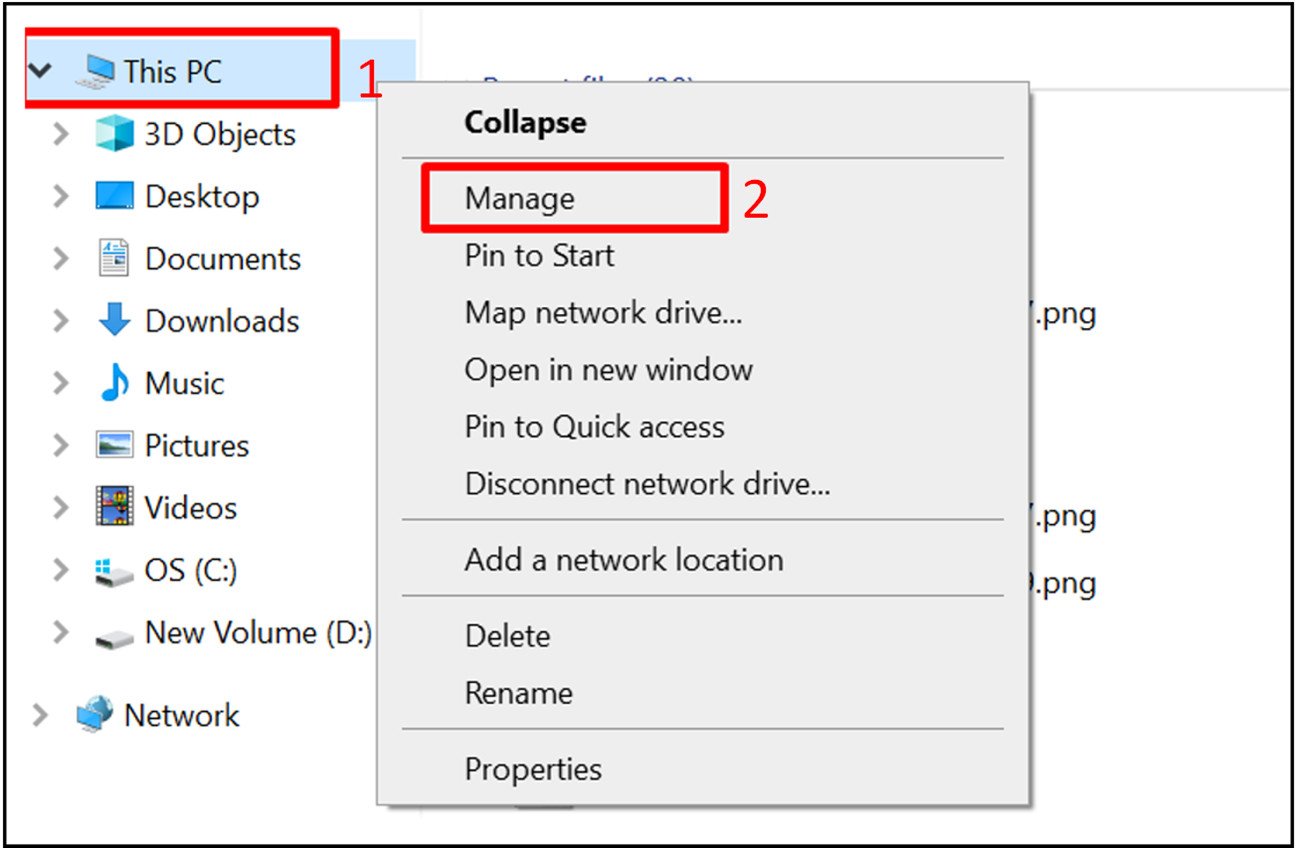Expand the Downloads folder chevron
The height and width of the screenshot is (848, 1300).
click(60, 321)
